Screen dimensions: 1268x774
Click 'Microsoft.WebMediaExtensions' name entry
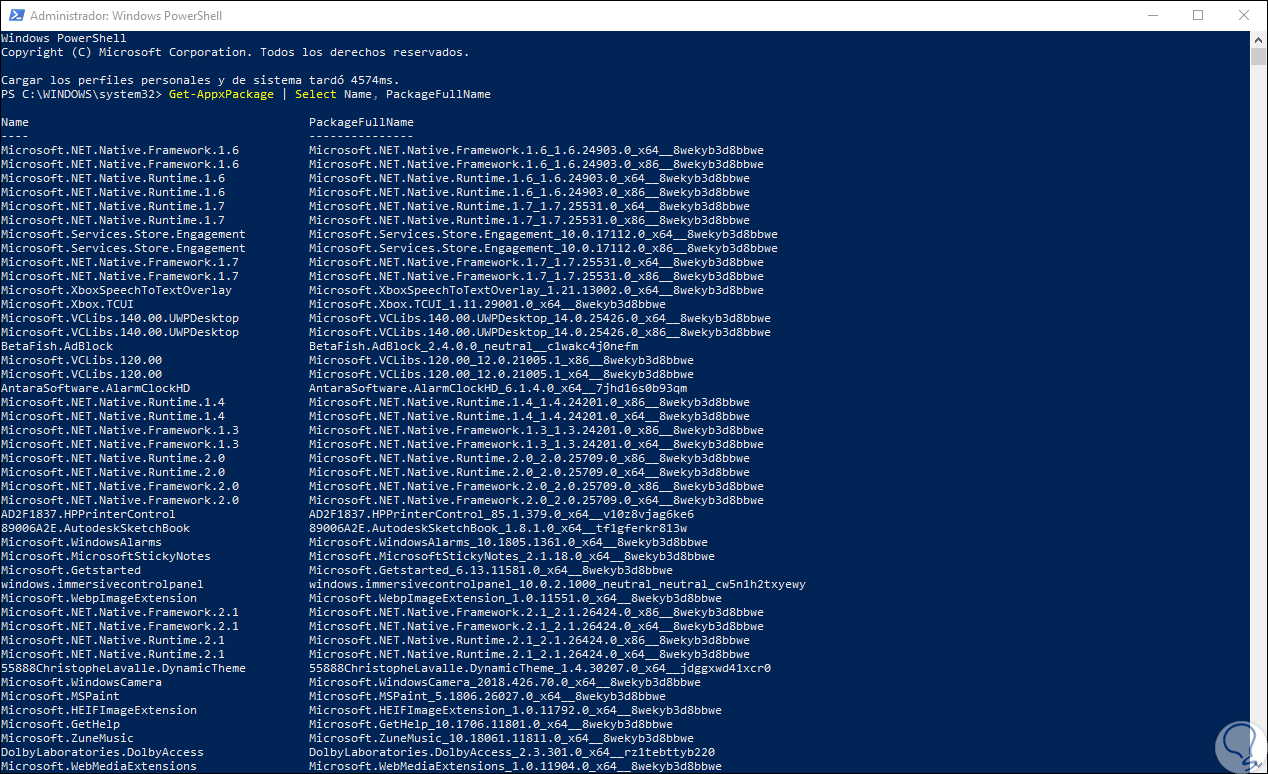click(99, 766)
